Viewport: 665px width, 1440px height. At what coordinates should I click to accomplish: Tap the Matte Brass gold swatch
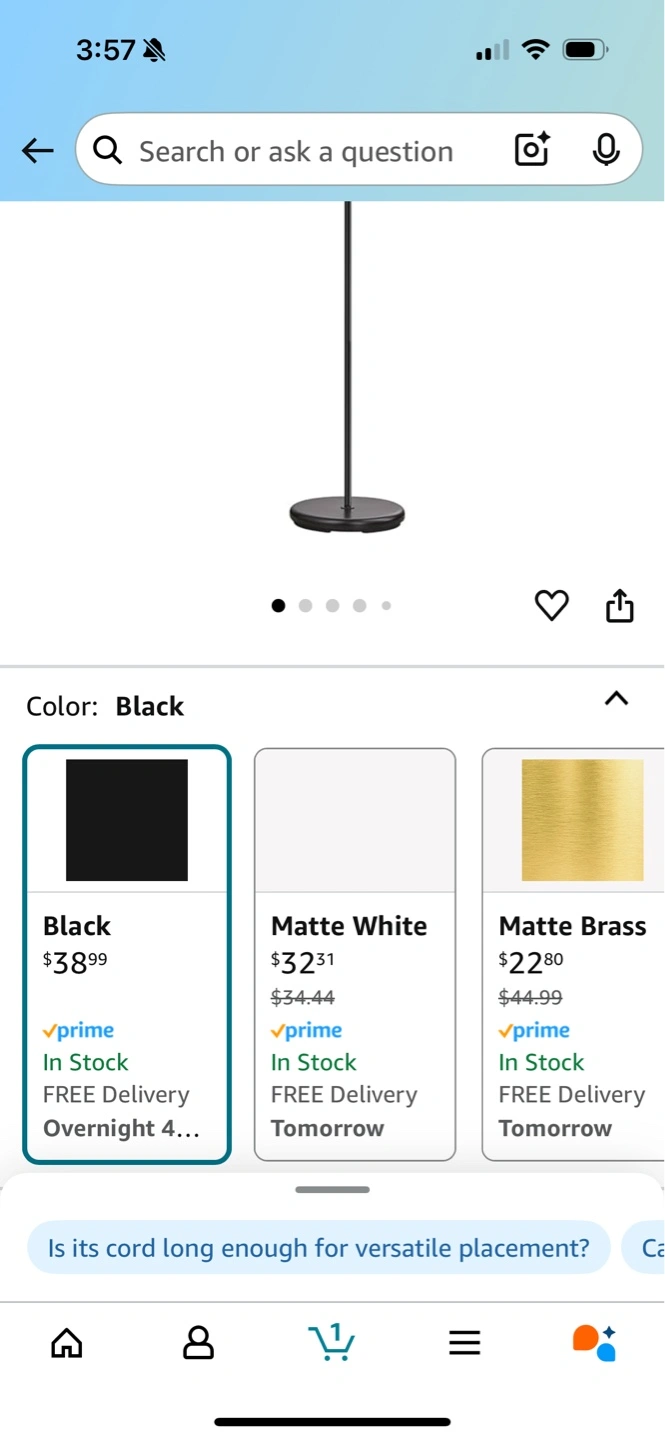coord(582,820)
